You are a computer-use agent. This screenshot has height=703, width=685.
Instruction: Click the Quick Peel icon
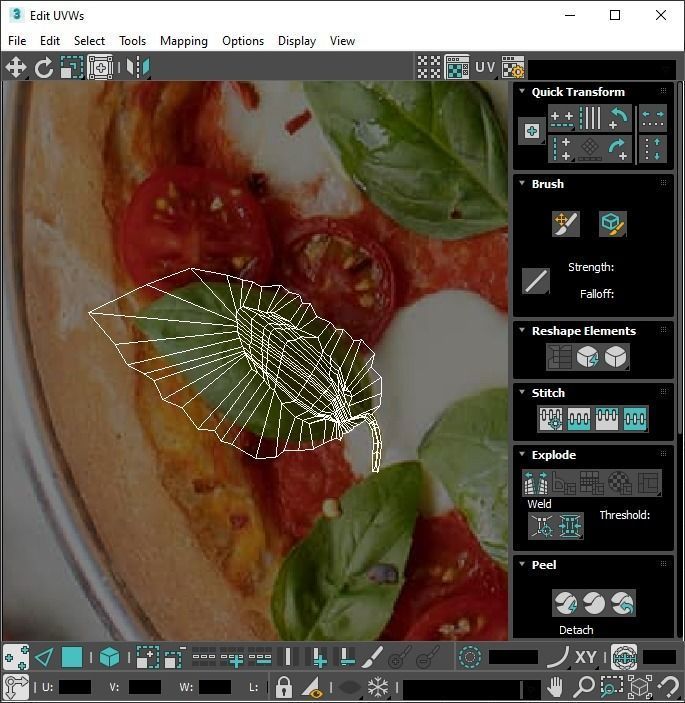click(566, 603)
